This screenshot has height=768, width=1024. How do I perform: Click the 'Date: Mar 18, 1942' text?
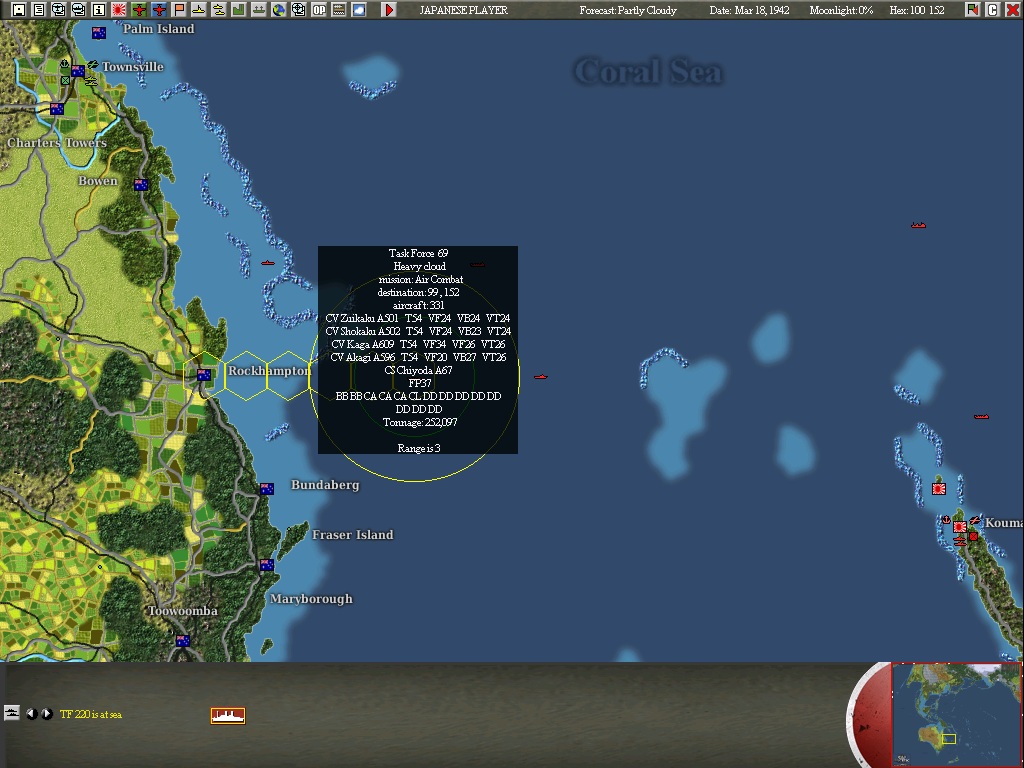[749, 10]
